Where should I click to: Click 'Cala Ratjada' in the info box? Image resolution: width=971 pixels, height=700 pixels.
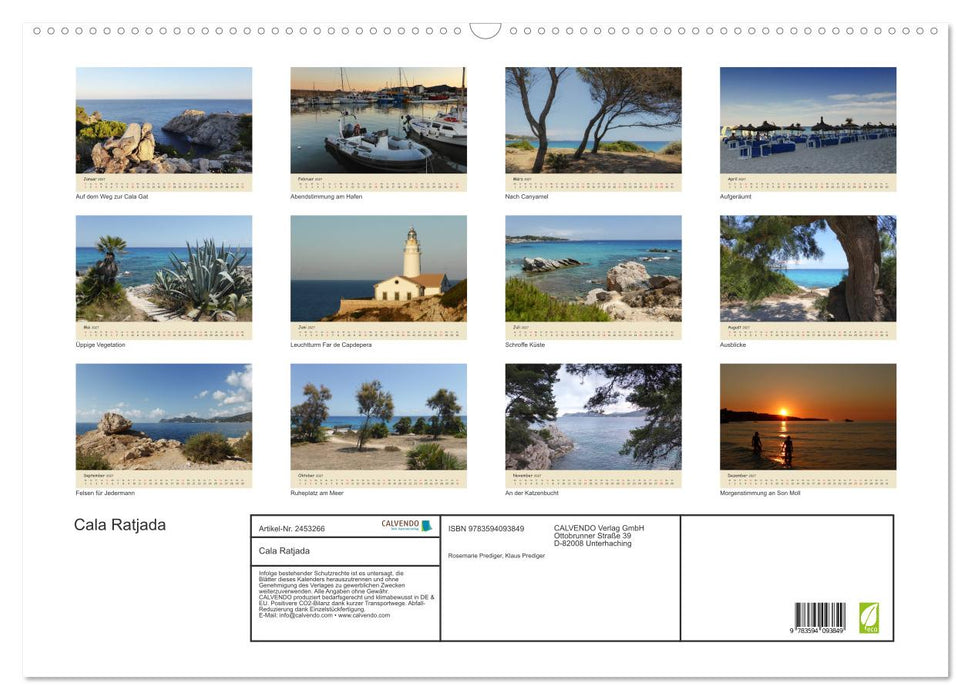pyautogui.click(x=284, y=551)
